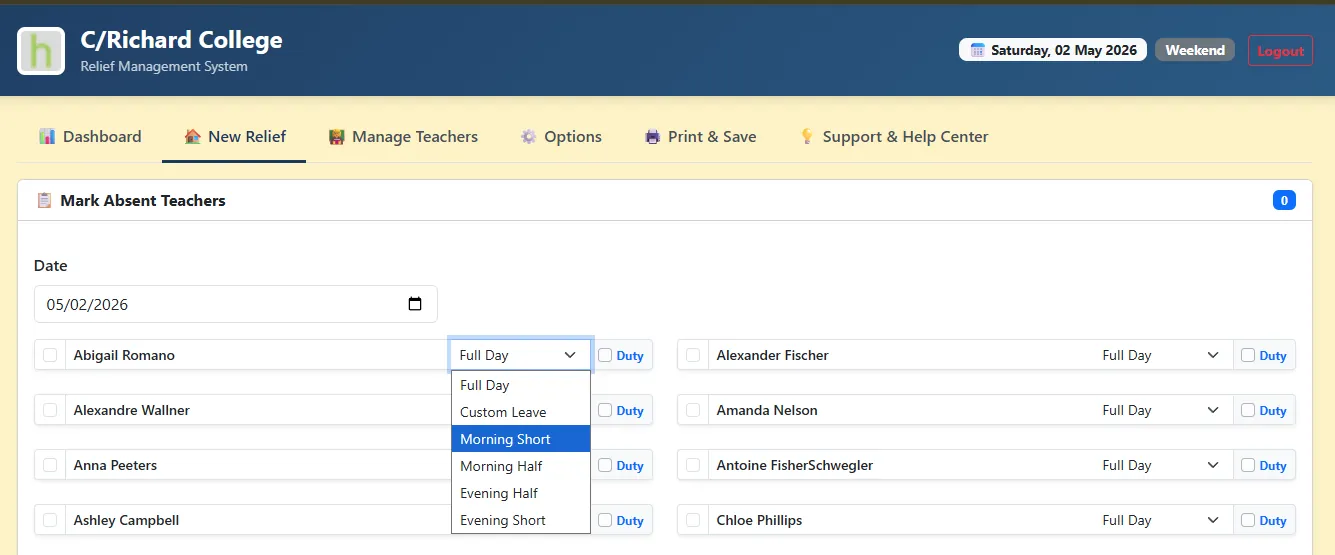The height and width of the screenshot is (555, 1335).
Task: Click the green h college logo
Action: (41, 51)
